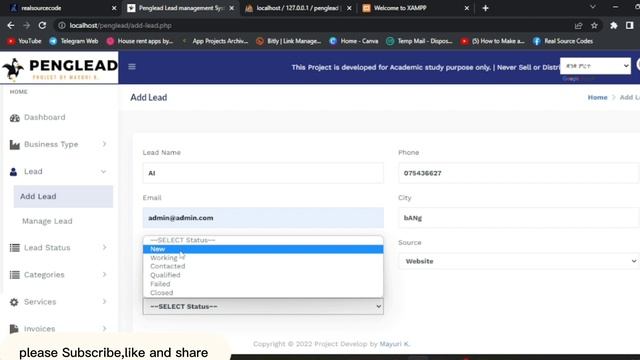Screen dimensions: 640x360
Task: Click the Dashboard gauge icon
Action: pos(15,118)
